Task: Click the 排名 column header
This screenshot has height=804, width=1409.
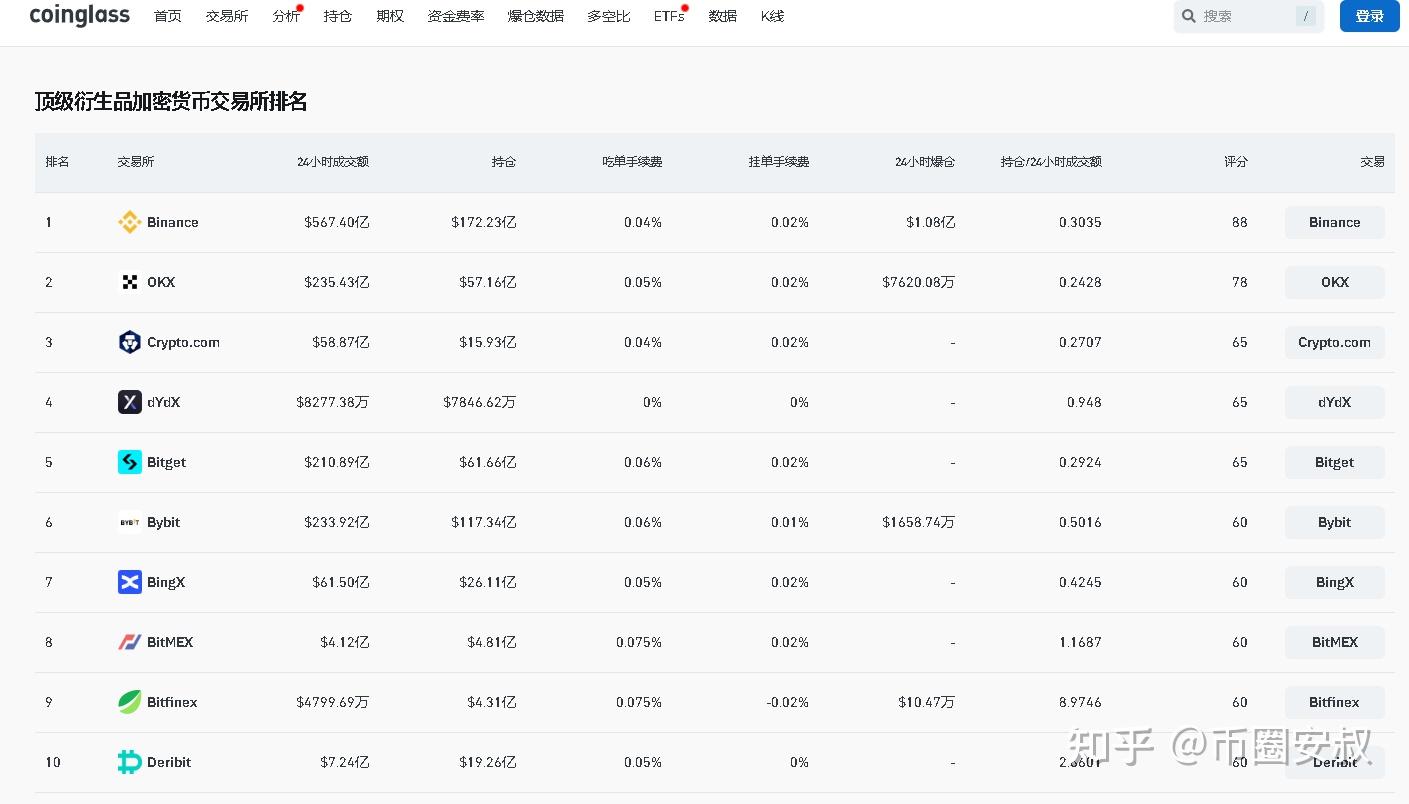Action: pos(58,162)
